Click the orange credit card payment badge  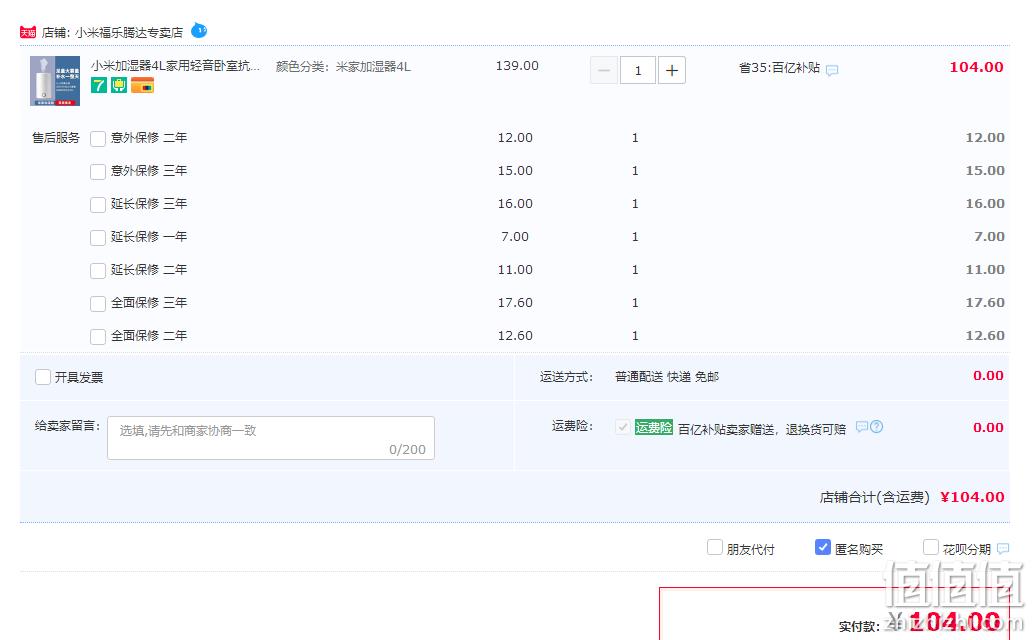[x=142, y=85]
